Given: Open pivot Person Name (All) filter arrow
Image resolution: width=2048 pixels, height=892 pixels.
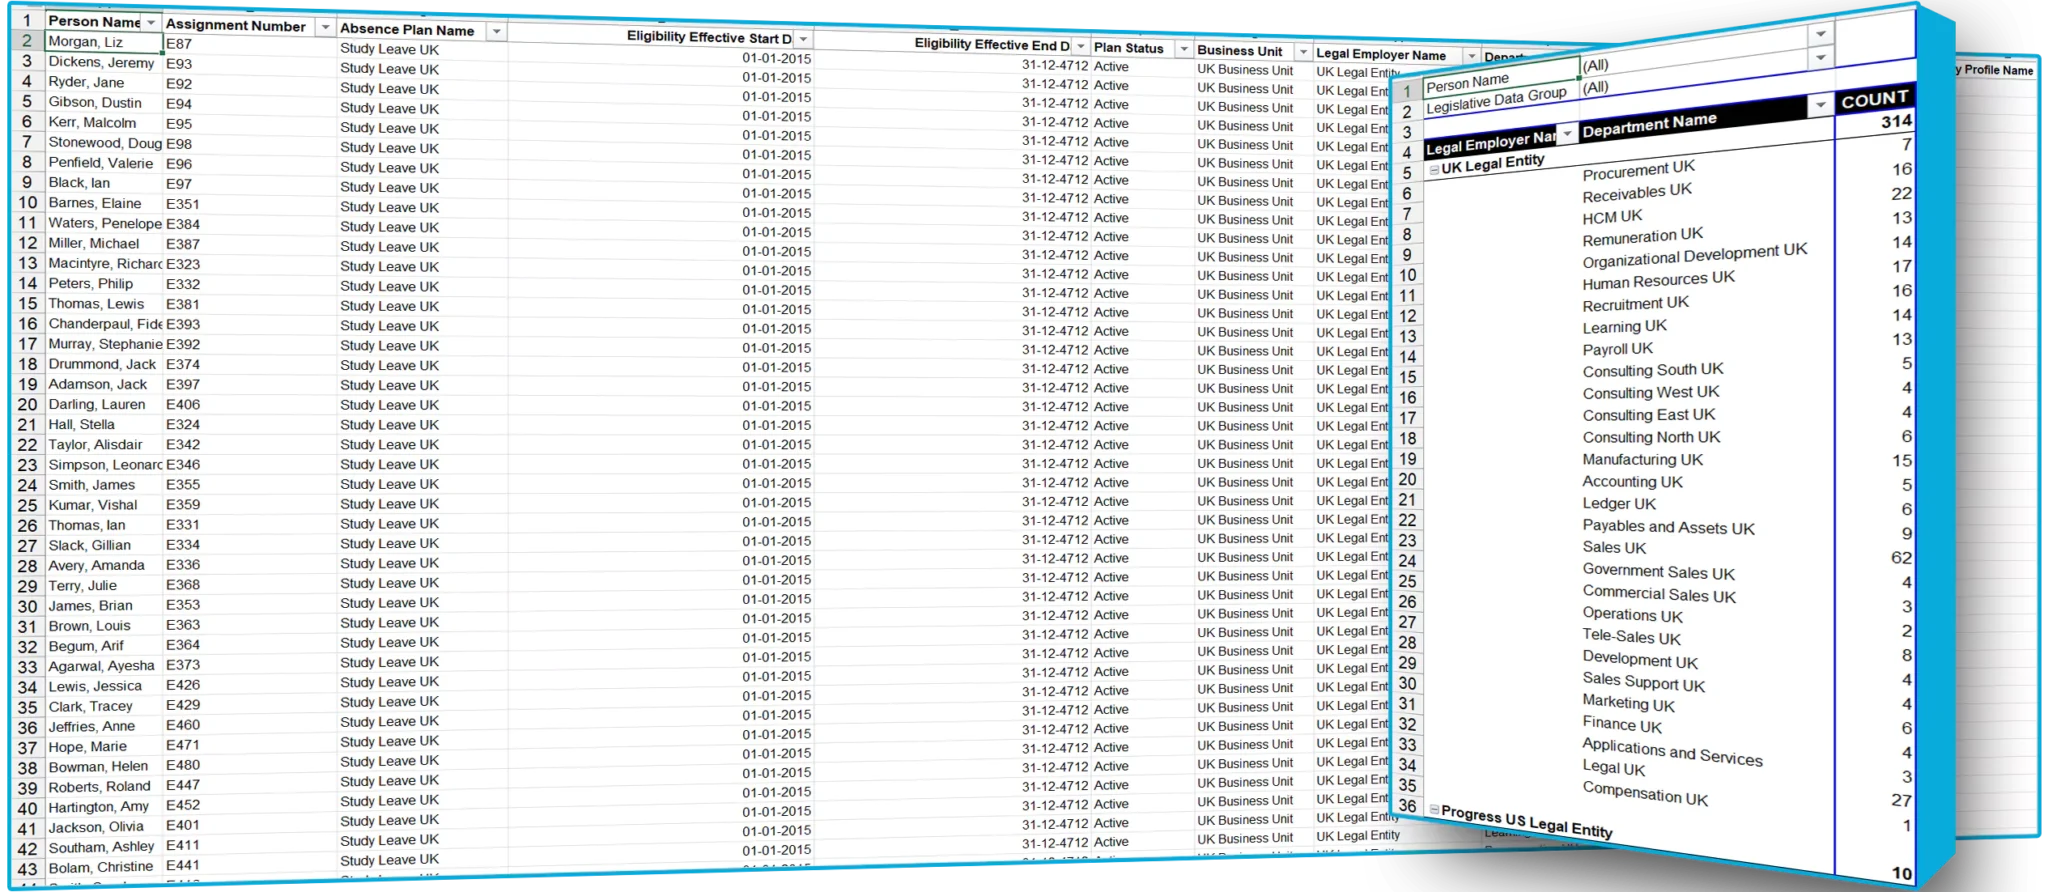Looking at the screenshot, I should [x=1821, y=34].
